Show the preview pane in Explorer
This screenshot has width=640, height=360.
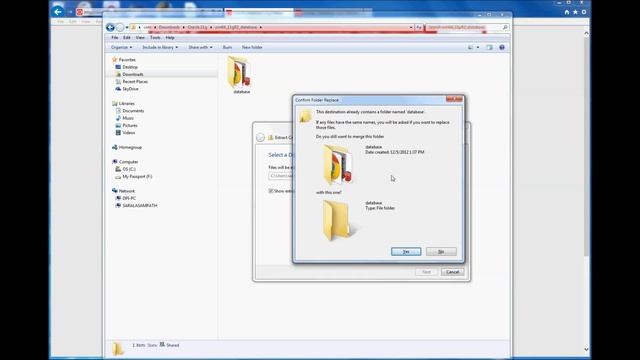point(489,47)
